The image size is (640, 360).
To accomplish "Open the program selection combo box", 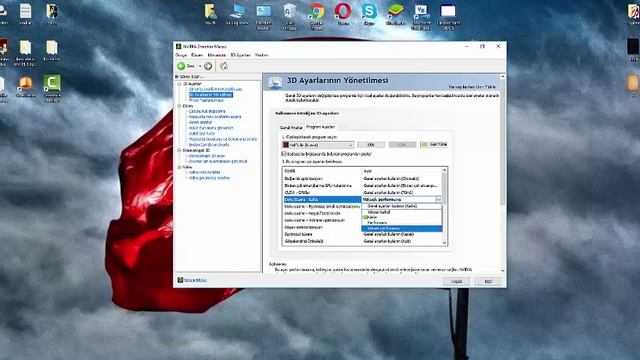I will click(318, 145).
